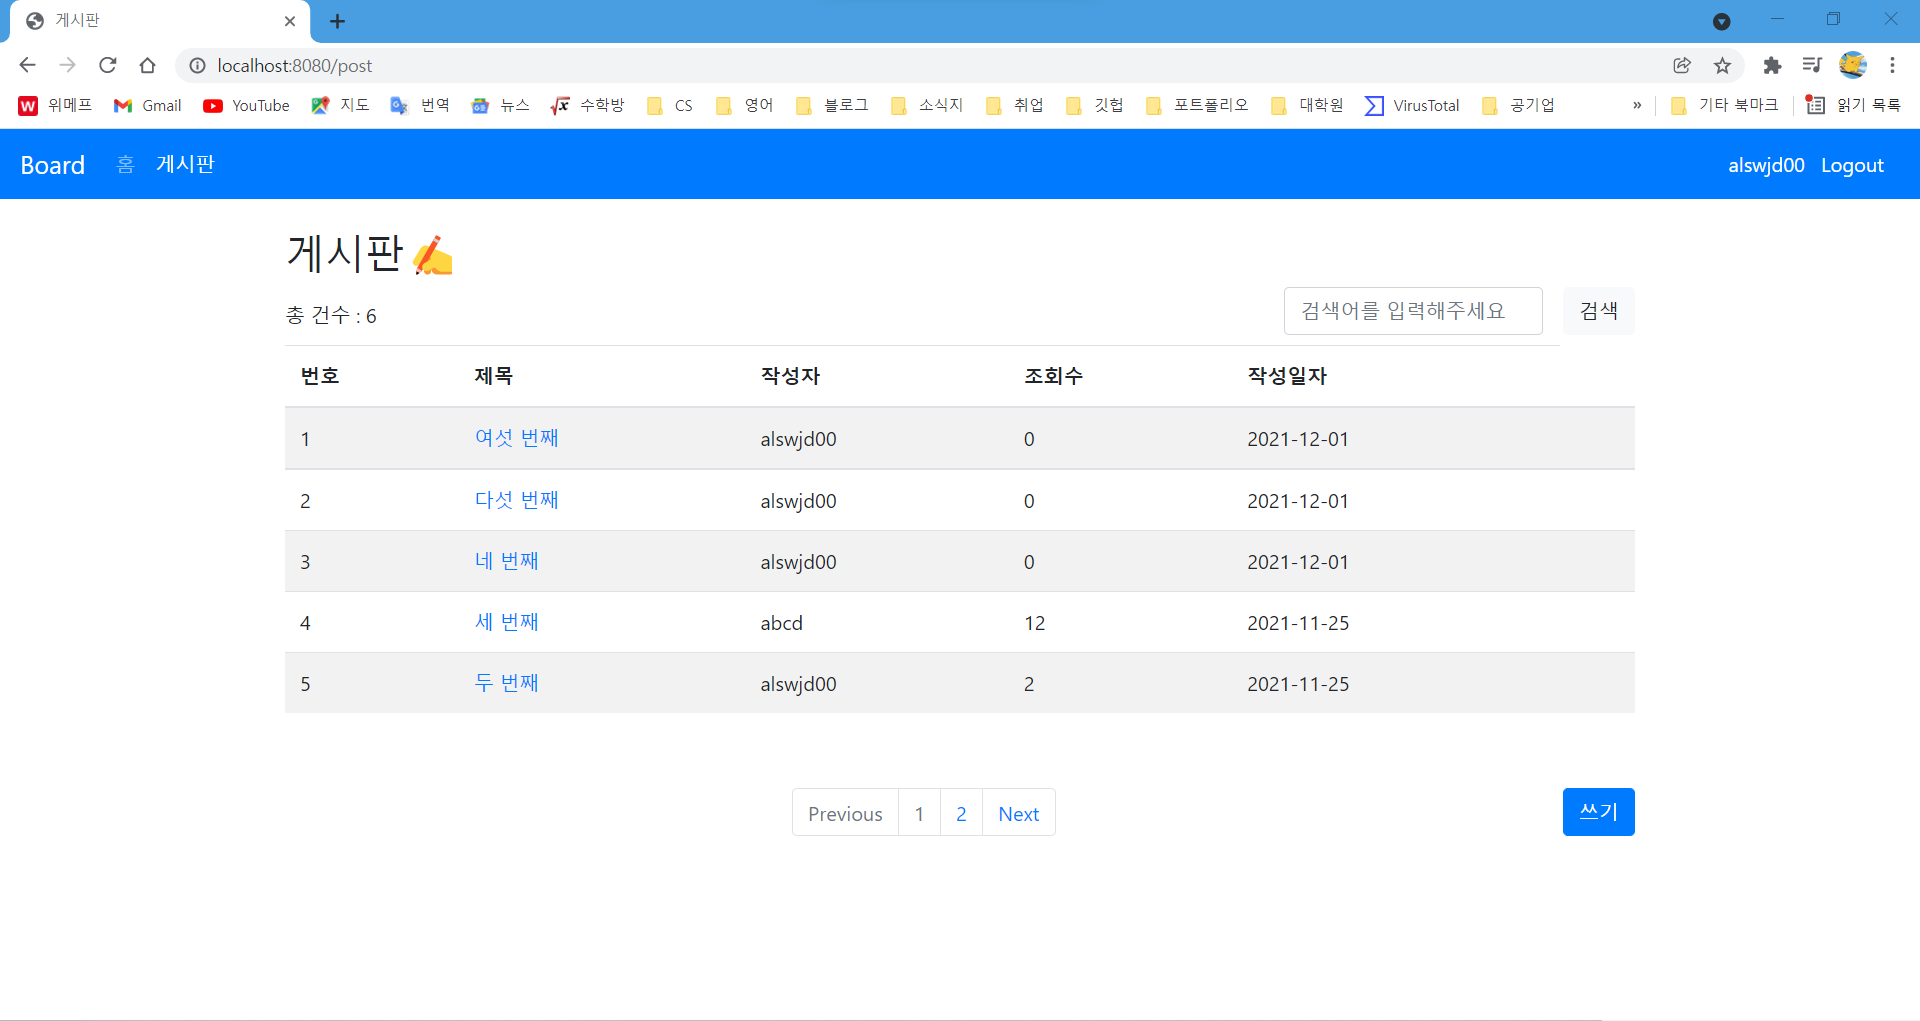The width and height of the screenshot is (1920, 1021).
Task: Click the 조회수 value 12
Action: 1035,623
